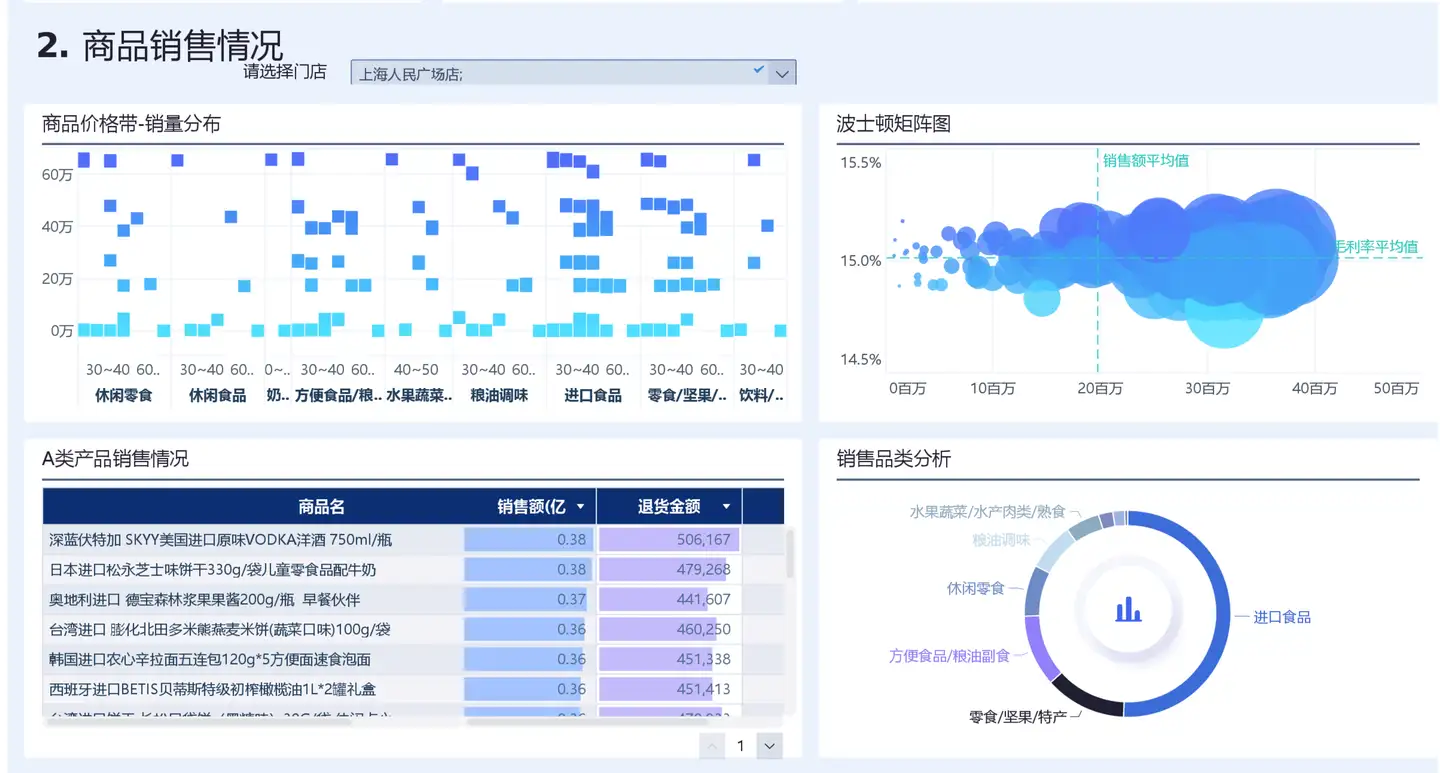
Task: Select the 日本进口松永芝士味饼干 product row
Action: [x=414, y=569]
